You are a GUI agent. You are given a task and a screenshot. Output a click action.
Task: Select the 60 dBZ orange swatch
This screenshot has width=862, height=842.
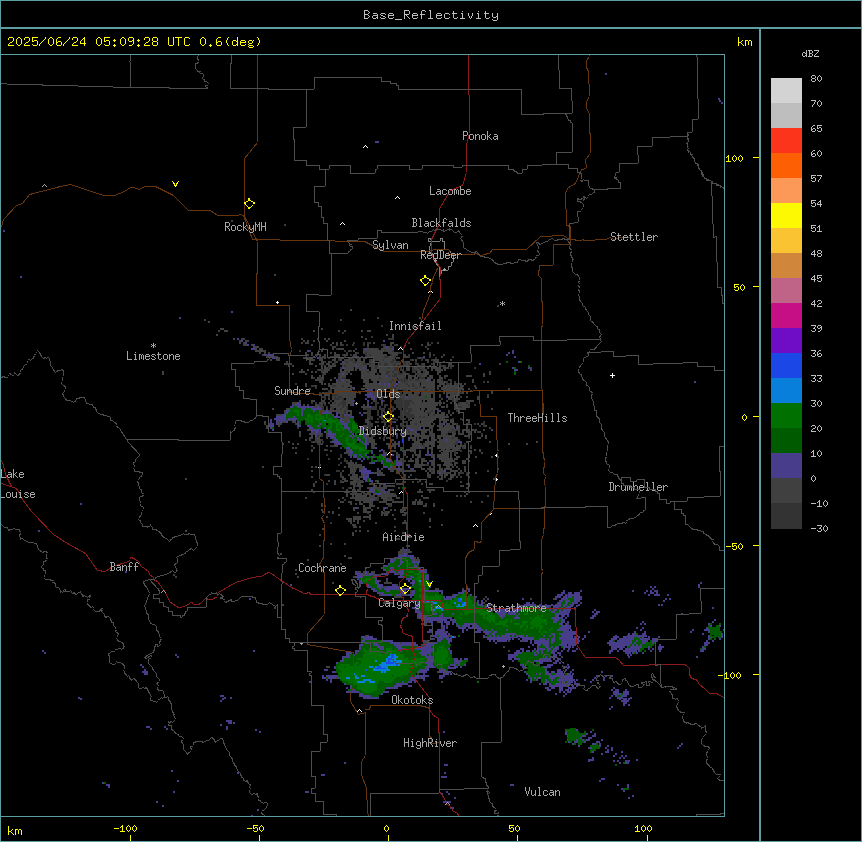tap(786, 165)
